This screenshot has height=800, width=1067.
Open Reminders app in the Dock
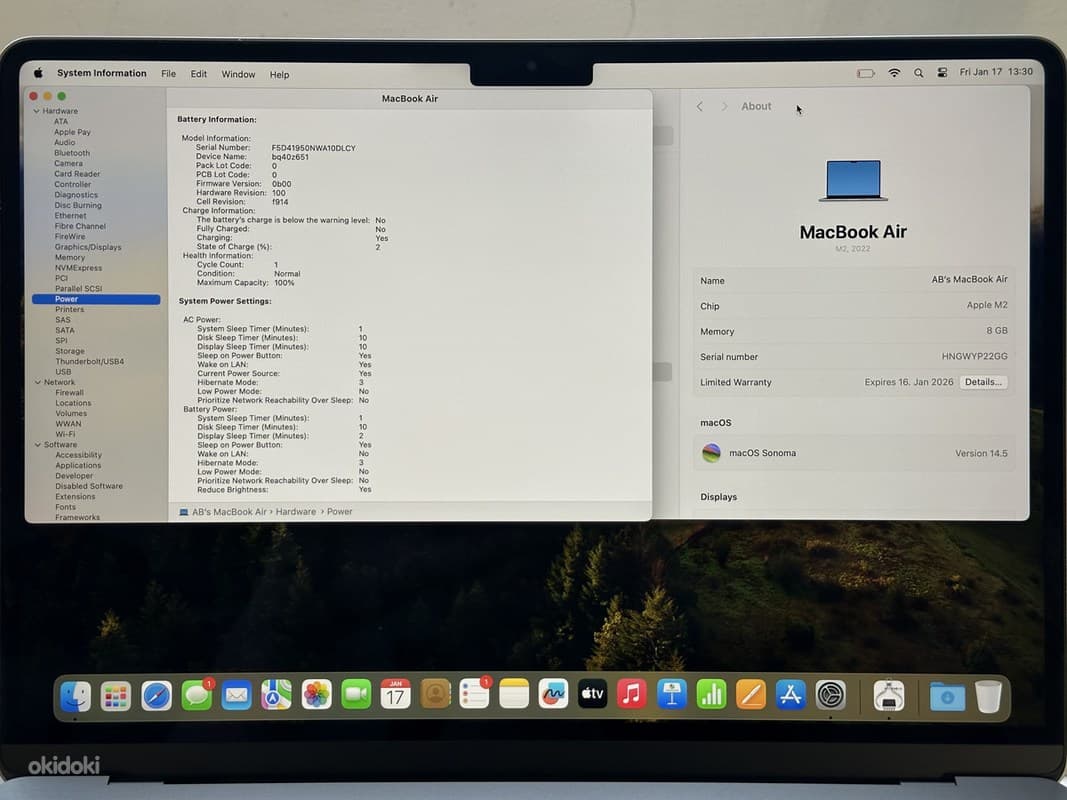(474, 695)
